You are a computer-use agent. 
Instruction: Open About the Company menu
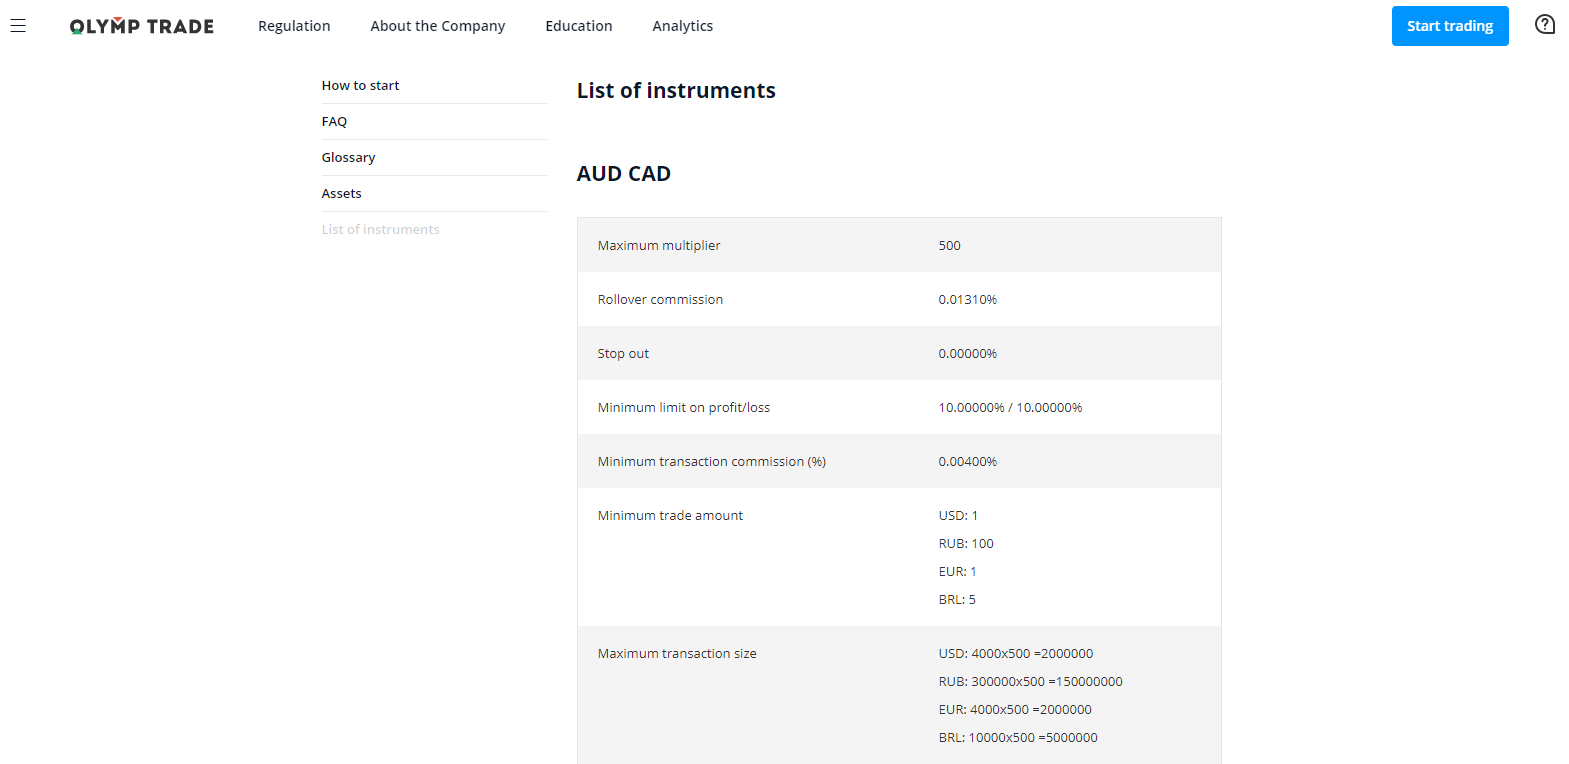pos(437,26)
